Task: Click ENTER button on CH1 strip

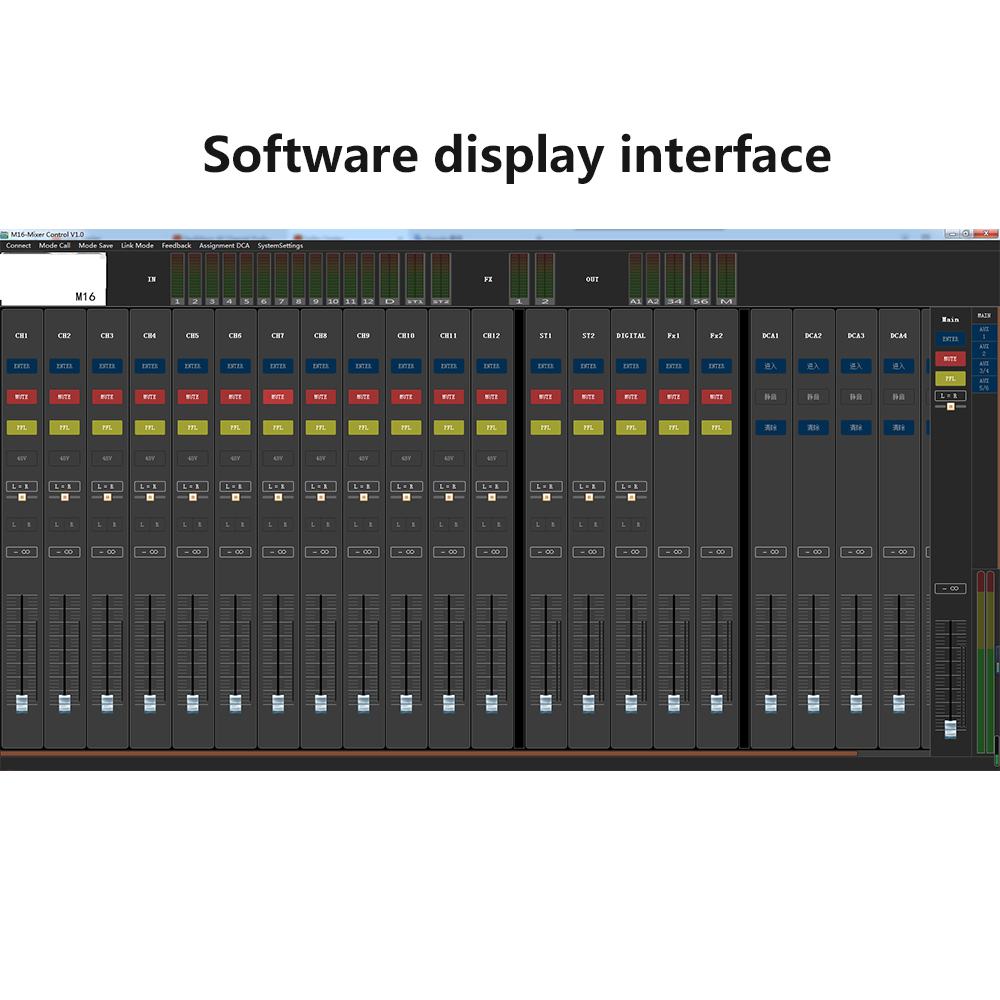Action: coord(22,366)
